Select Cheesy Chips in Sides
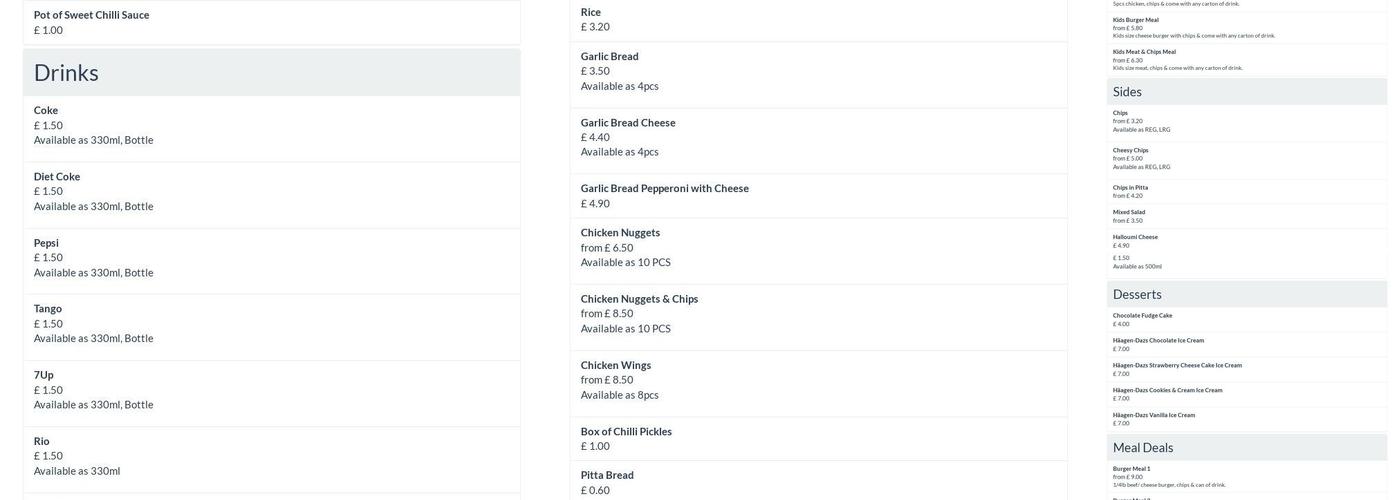 click(1131, 150)
